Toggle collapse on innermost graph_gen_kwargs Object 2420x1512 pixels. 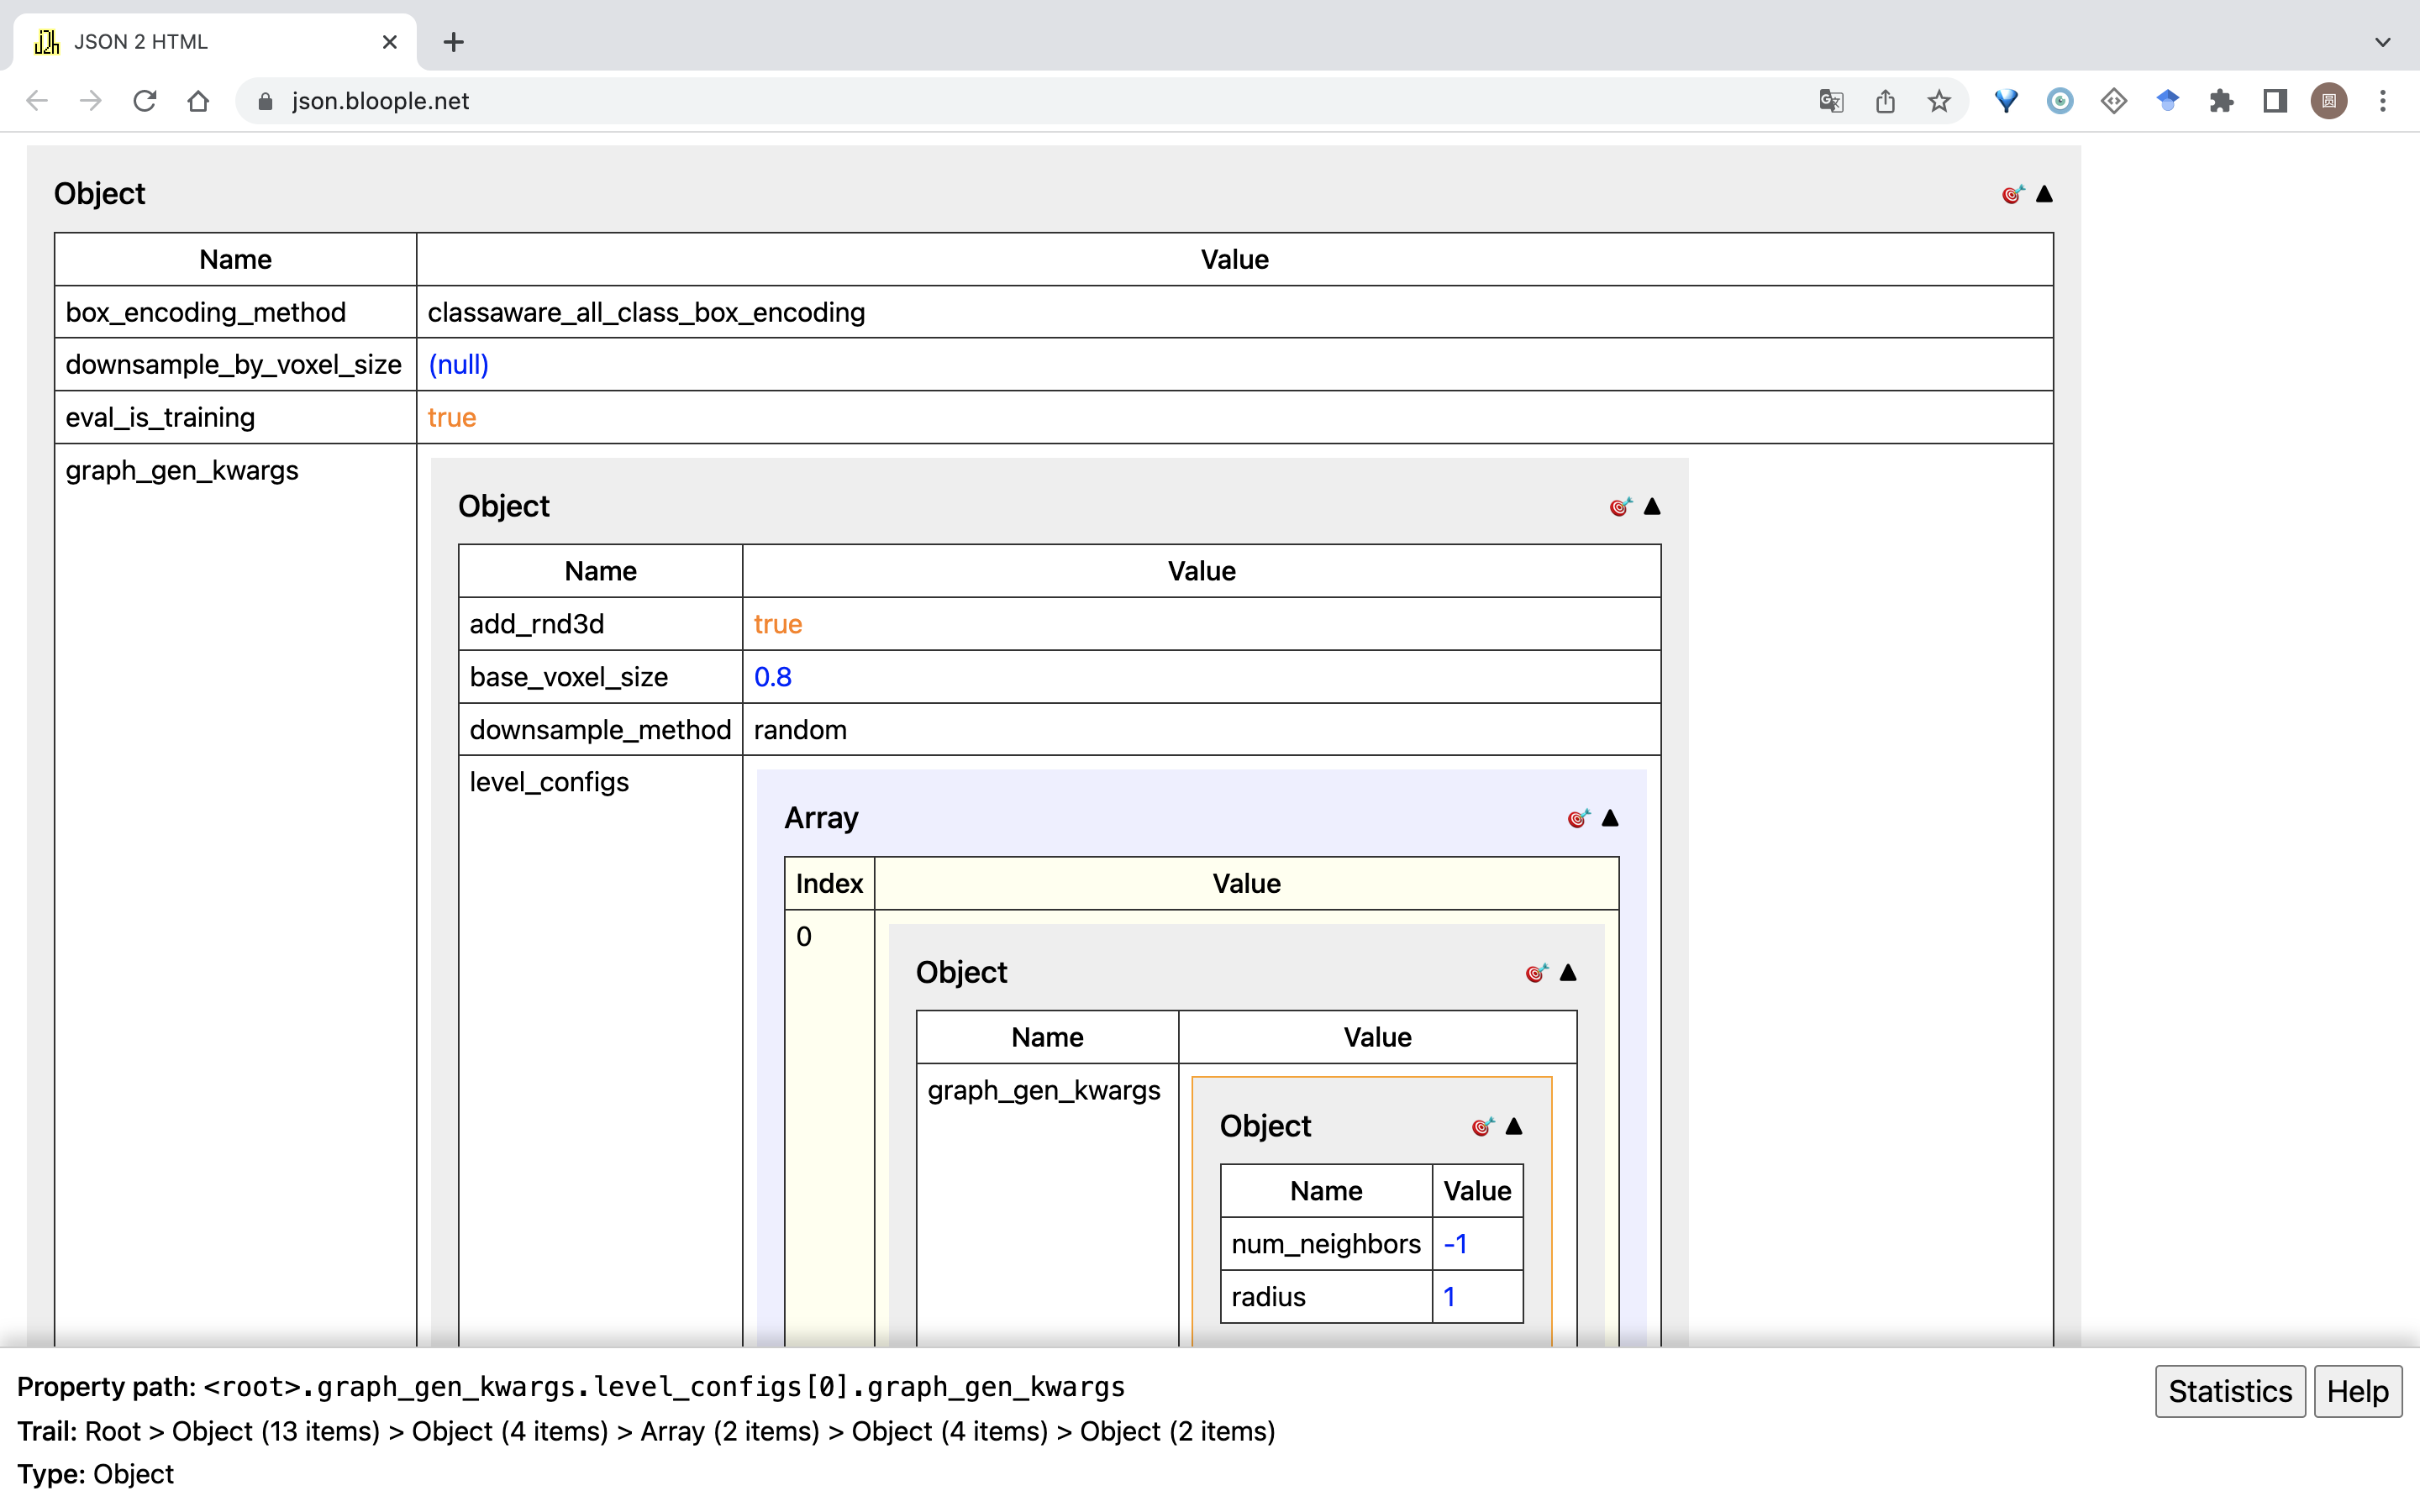click(1514, 1124)
